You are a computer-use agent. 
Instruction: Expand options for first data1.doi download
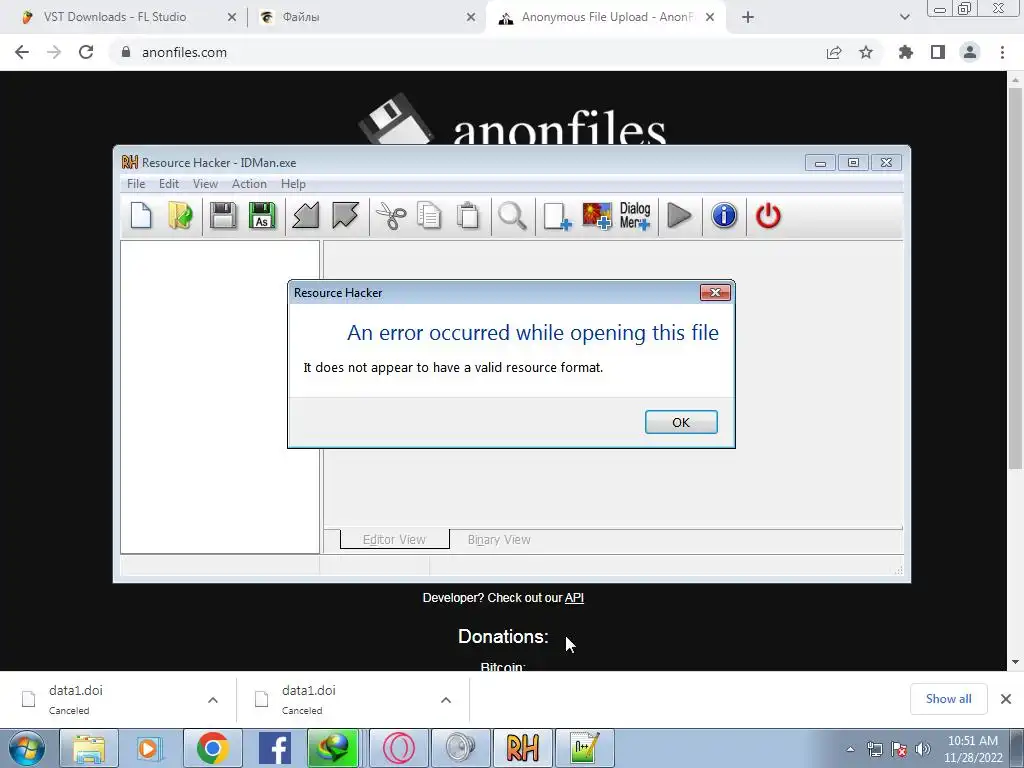click(213, 700)
